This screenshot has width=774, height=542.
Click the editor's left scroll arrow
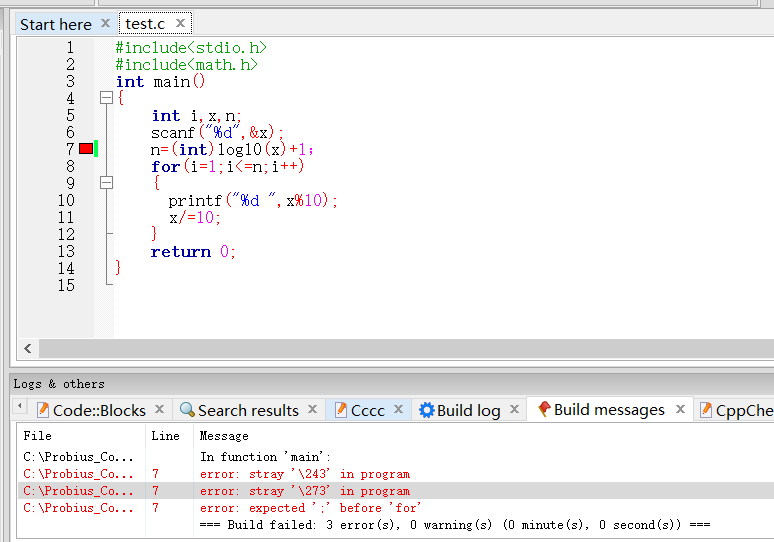[x=28, y=348]
